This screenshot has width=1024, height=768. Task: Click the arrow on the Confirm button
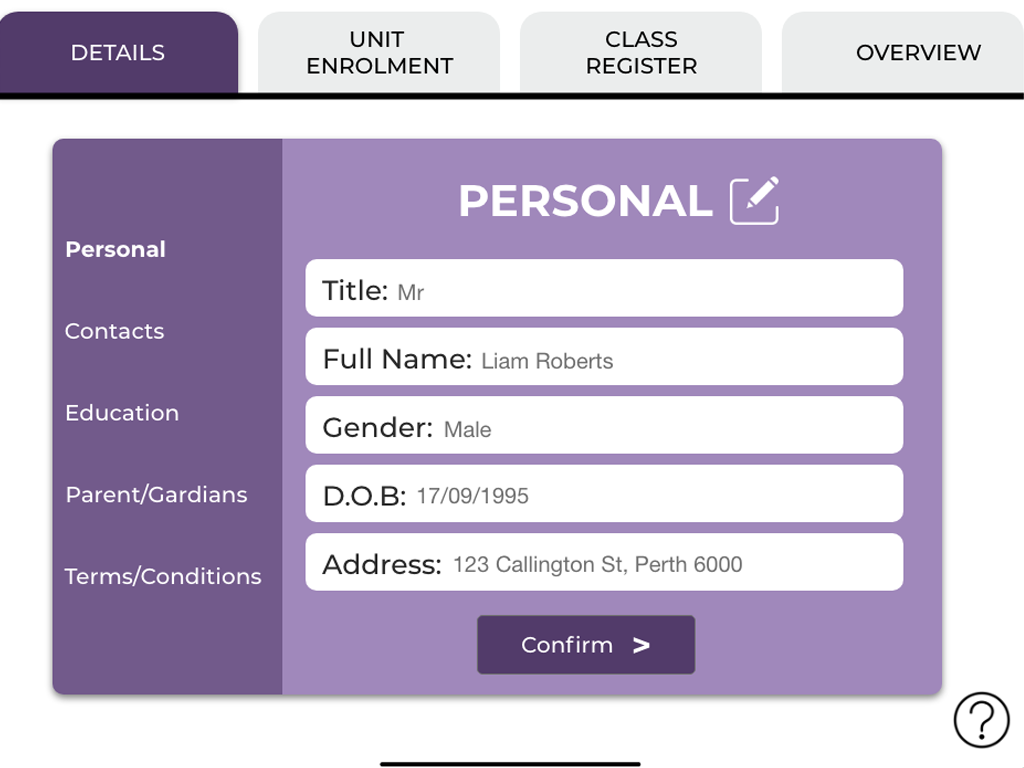tap(641, 645)
